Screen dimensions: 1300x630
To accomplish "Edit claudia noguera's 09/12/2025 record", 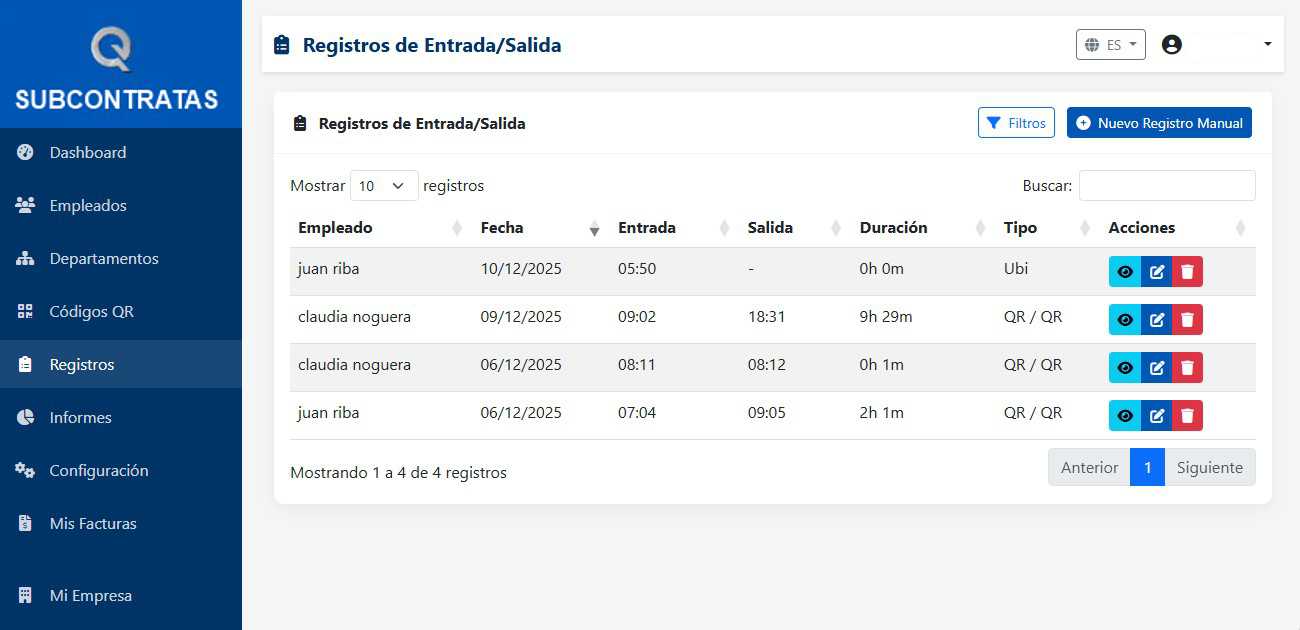I will coord(1155,319).
